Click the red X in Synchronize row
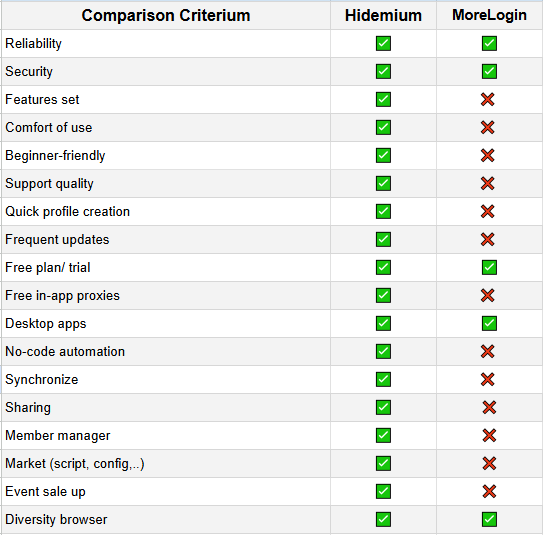This screenshot has width=543, height=535. click(487, 380)
